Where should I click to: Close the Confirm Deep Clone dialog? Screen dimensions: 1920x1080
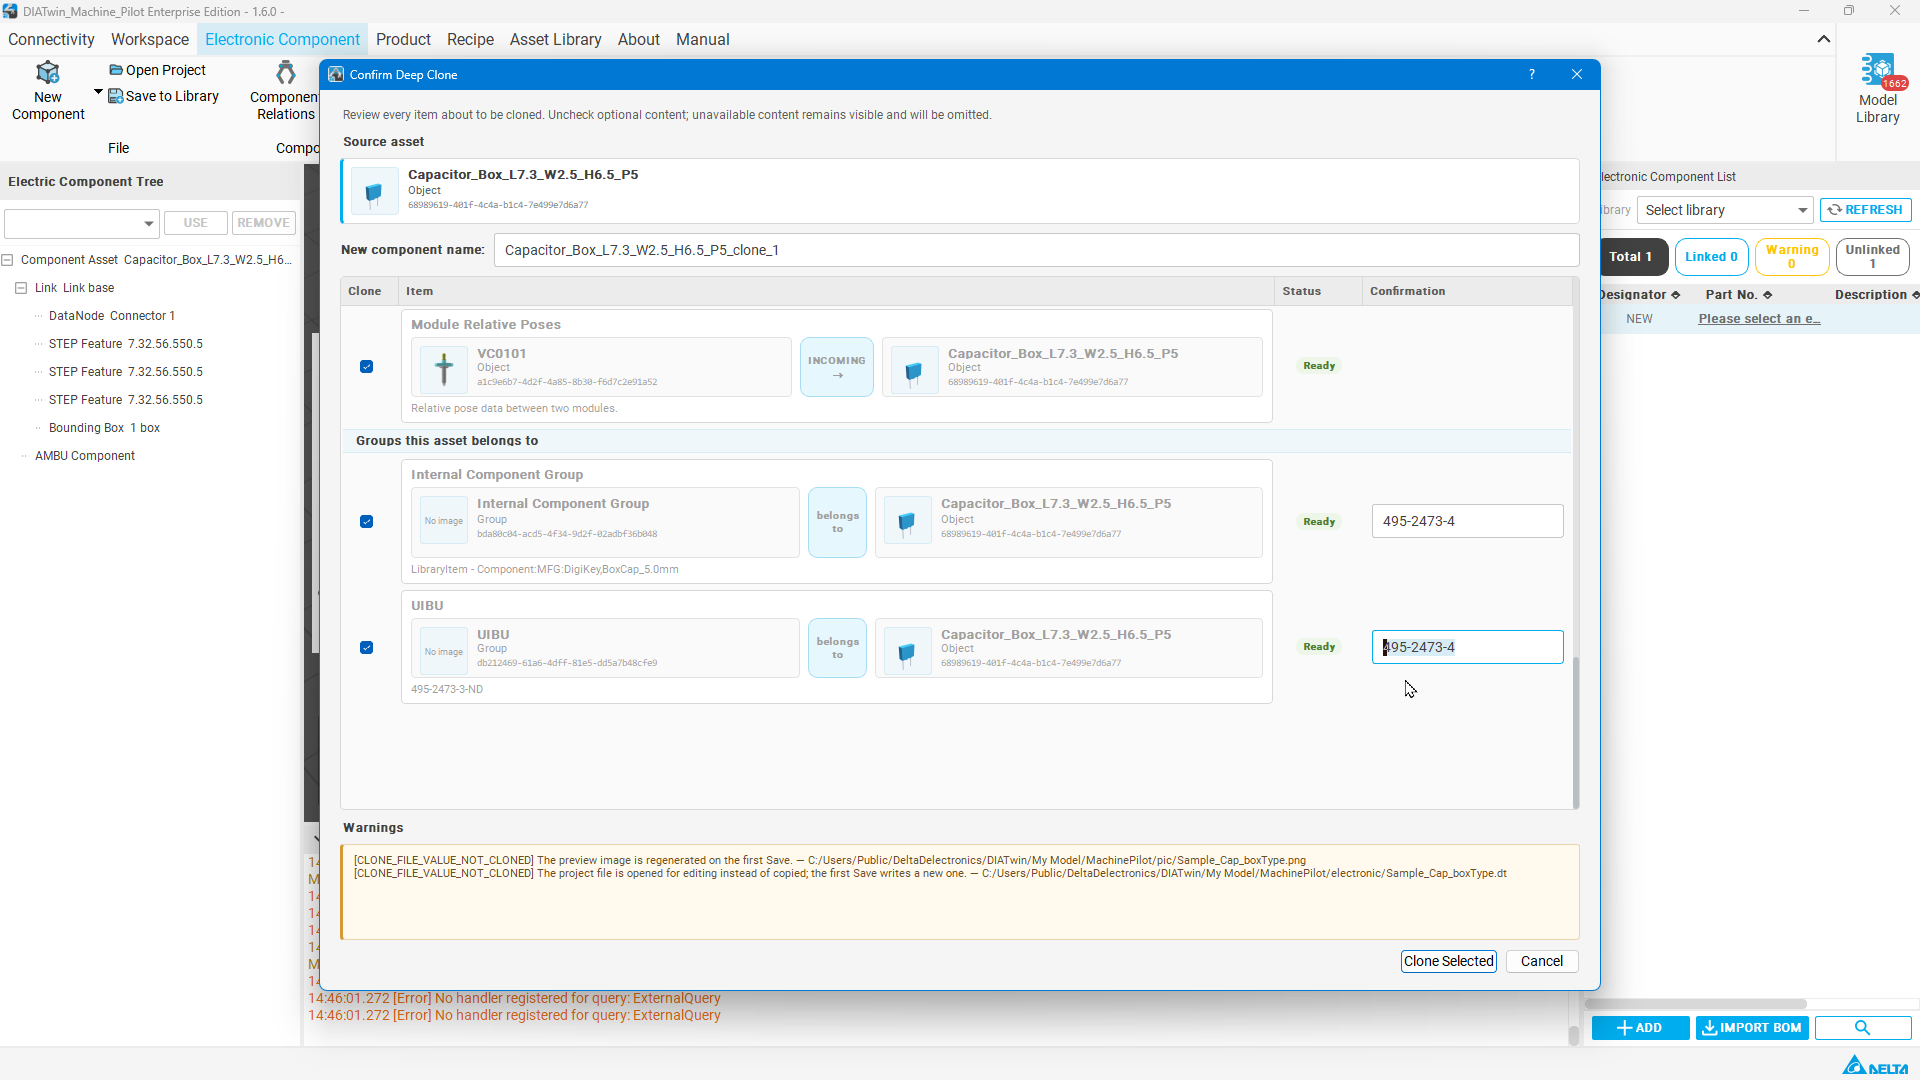click(1577, 75)
